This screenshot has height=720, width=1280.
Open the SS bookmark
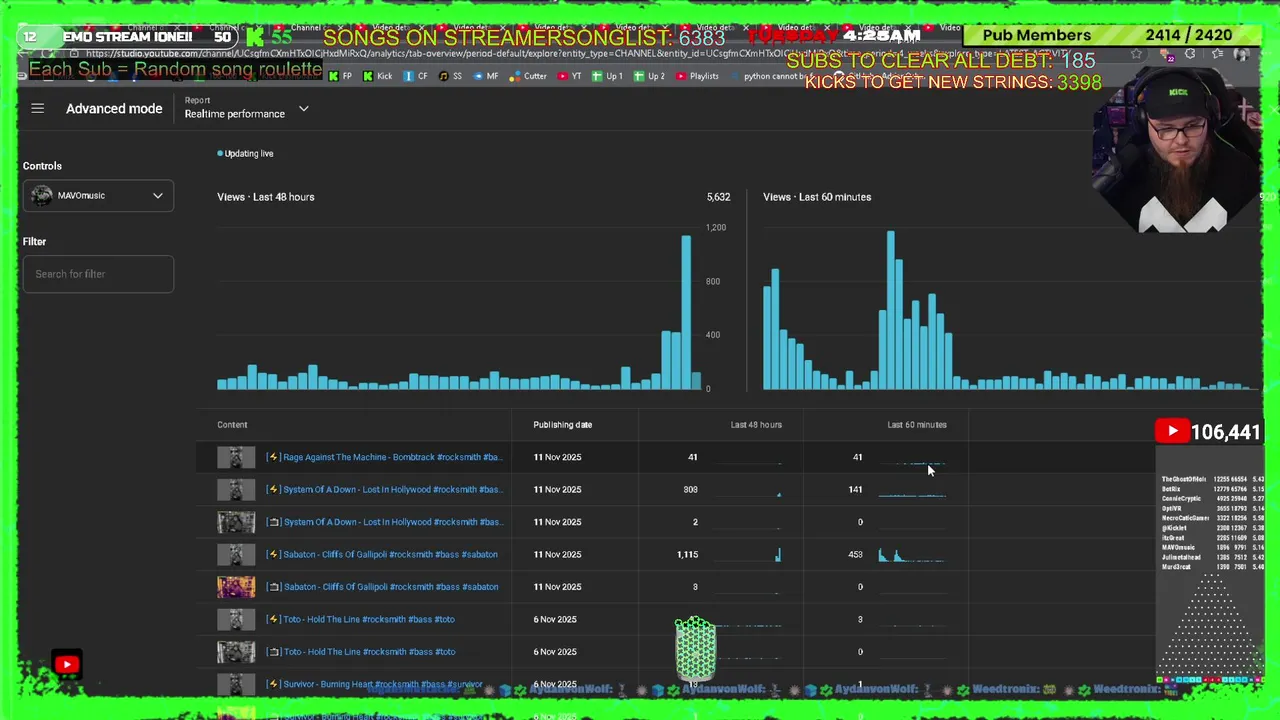[x=451, y=76]
